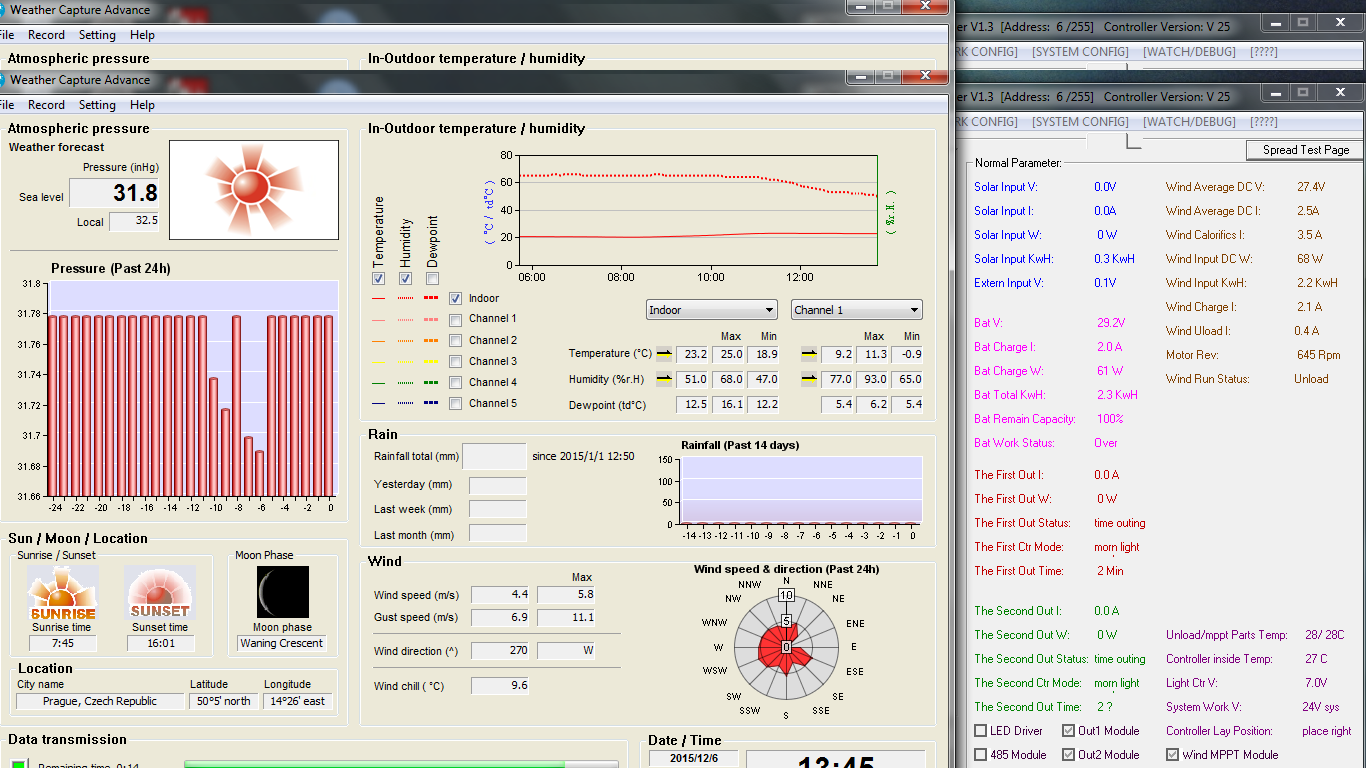This screenshot has width=1366, height=768.
Task: Click the Channel 1 humidity trend arrow
Action: (x=808, y=380)
